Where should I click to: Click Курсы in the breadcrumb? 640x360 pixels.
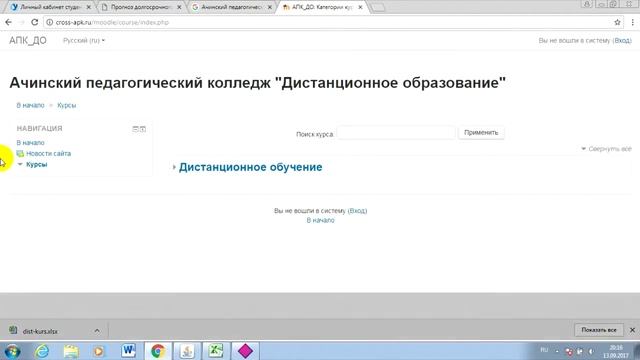coord(67,105)
